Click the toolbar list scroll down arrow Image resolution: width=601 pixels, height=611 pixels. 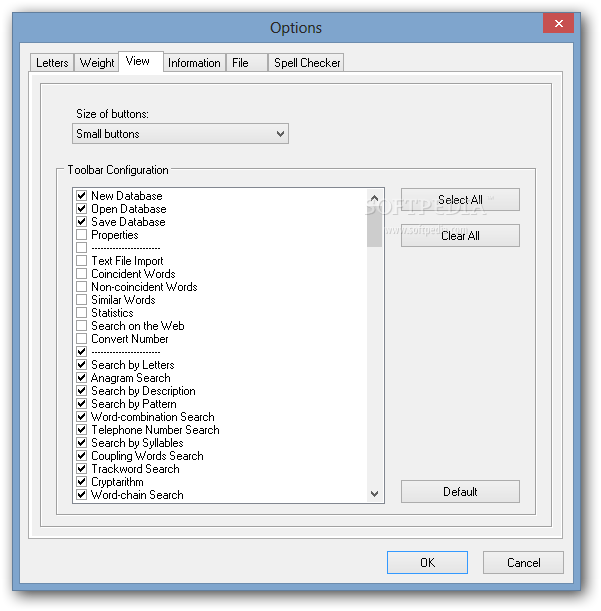(374, 494)
